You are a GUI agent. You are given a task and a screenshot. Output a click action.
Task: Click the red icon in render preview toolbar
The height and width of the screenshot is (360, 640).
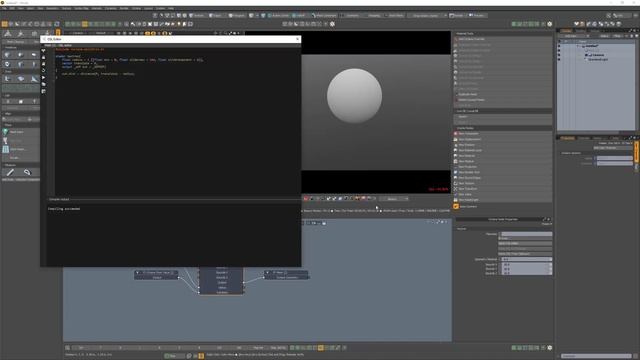tap(306, 199)
